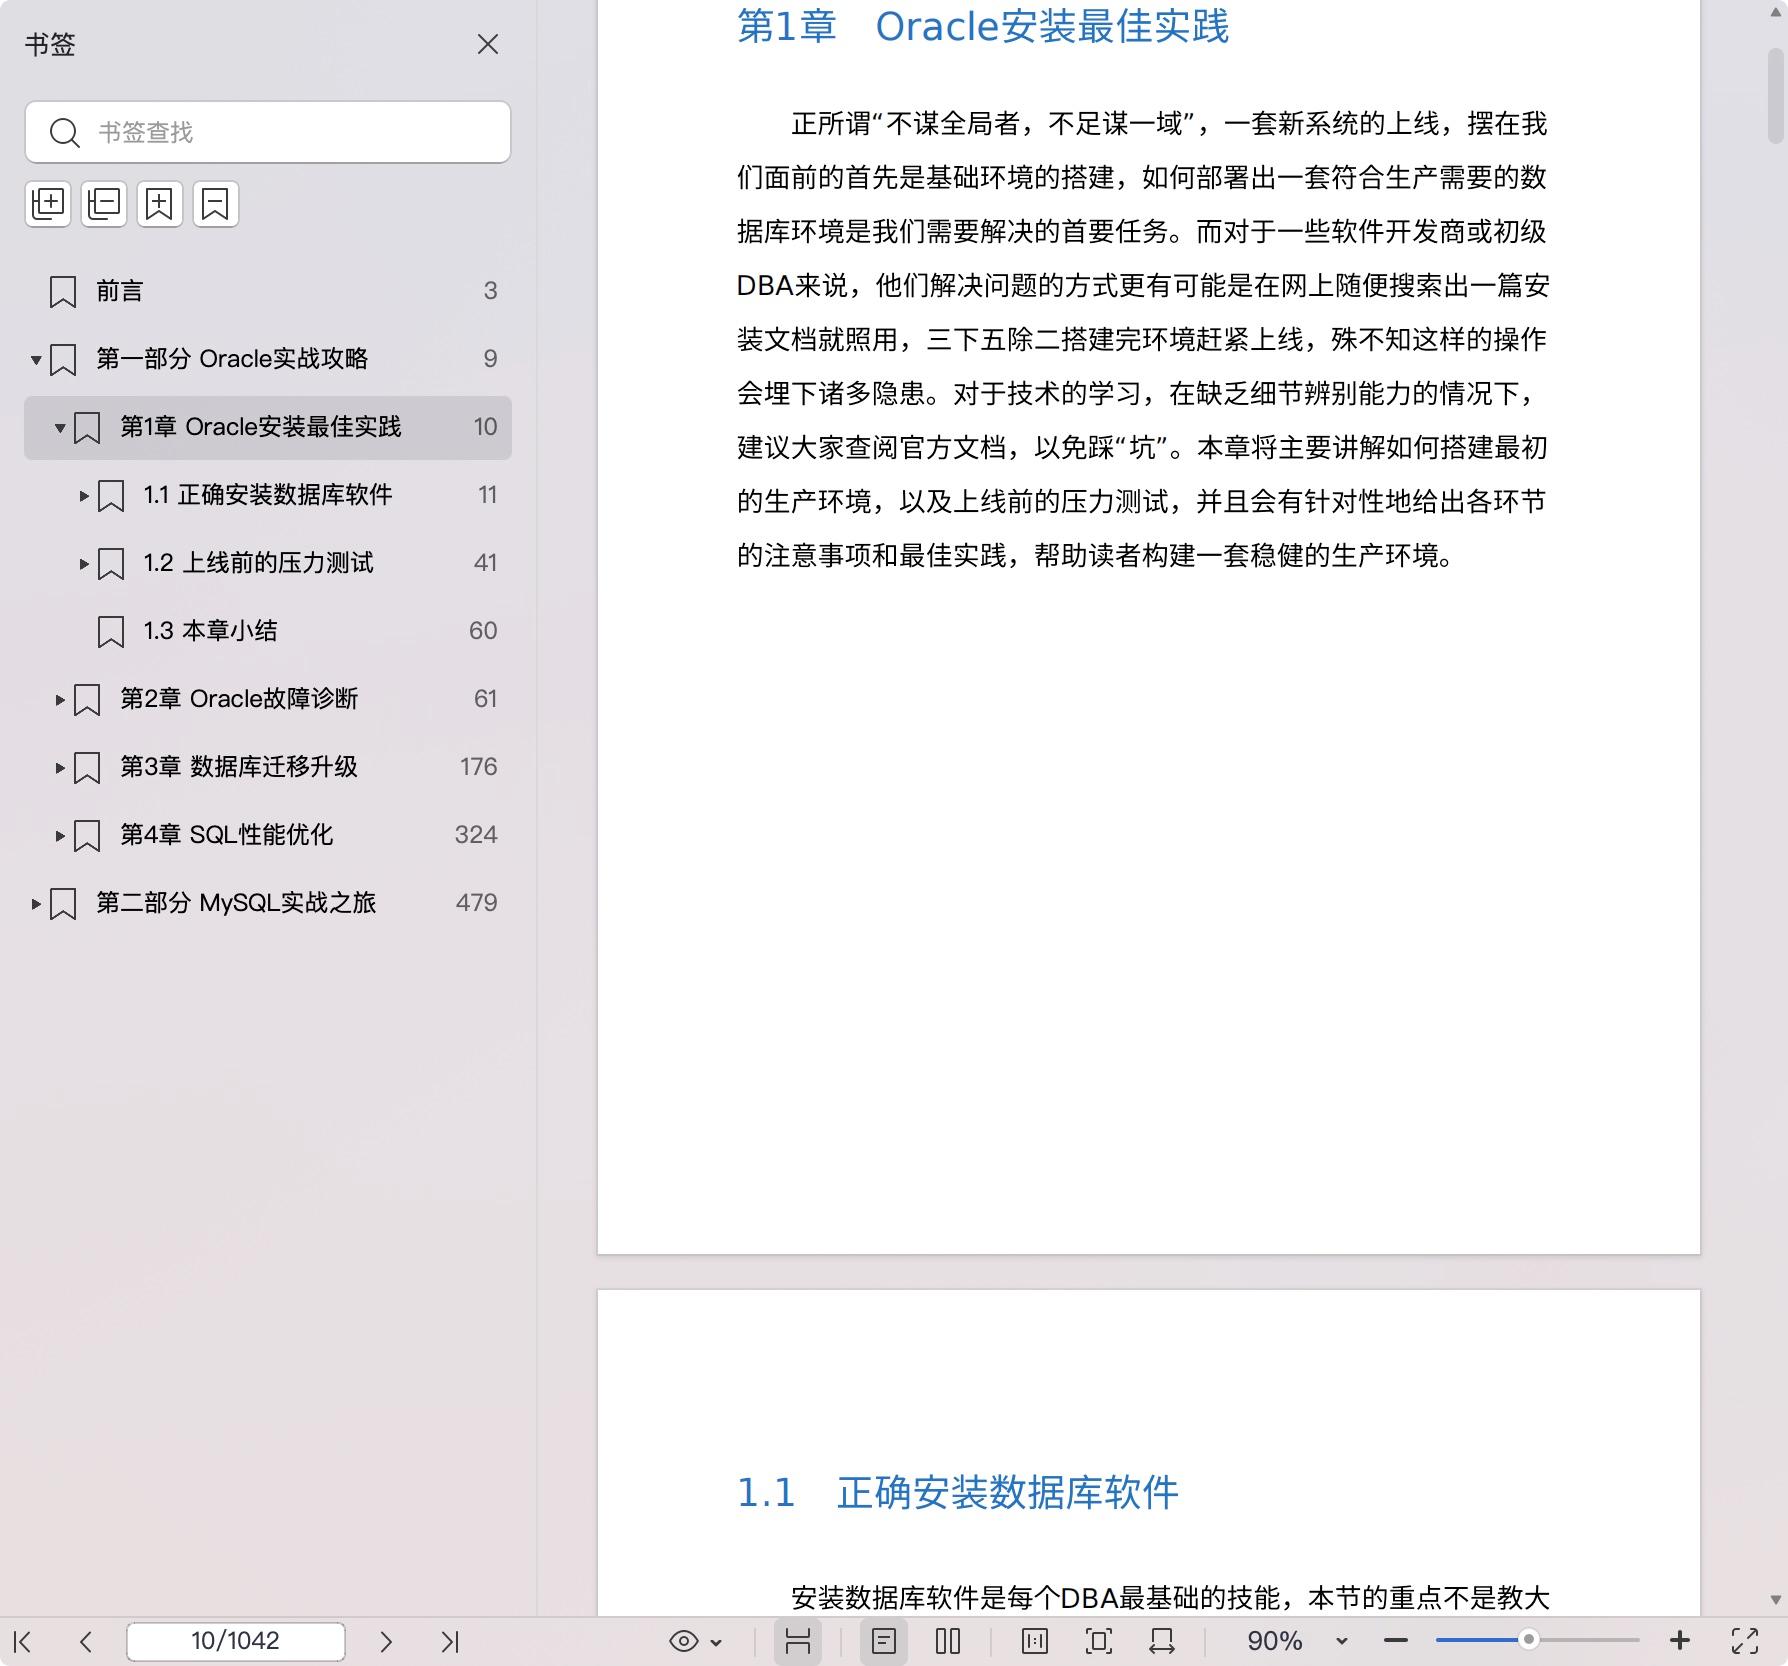Collapse 第1章 Oracle安装最佳实践 triangle
The width and height of the screenshot is (1788, 1666).
coord(60,428)
